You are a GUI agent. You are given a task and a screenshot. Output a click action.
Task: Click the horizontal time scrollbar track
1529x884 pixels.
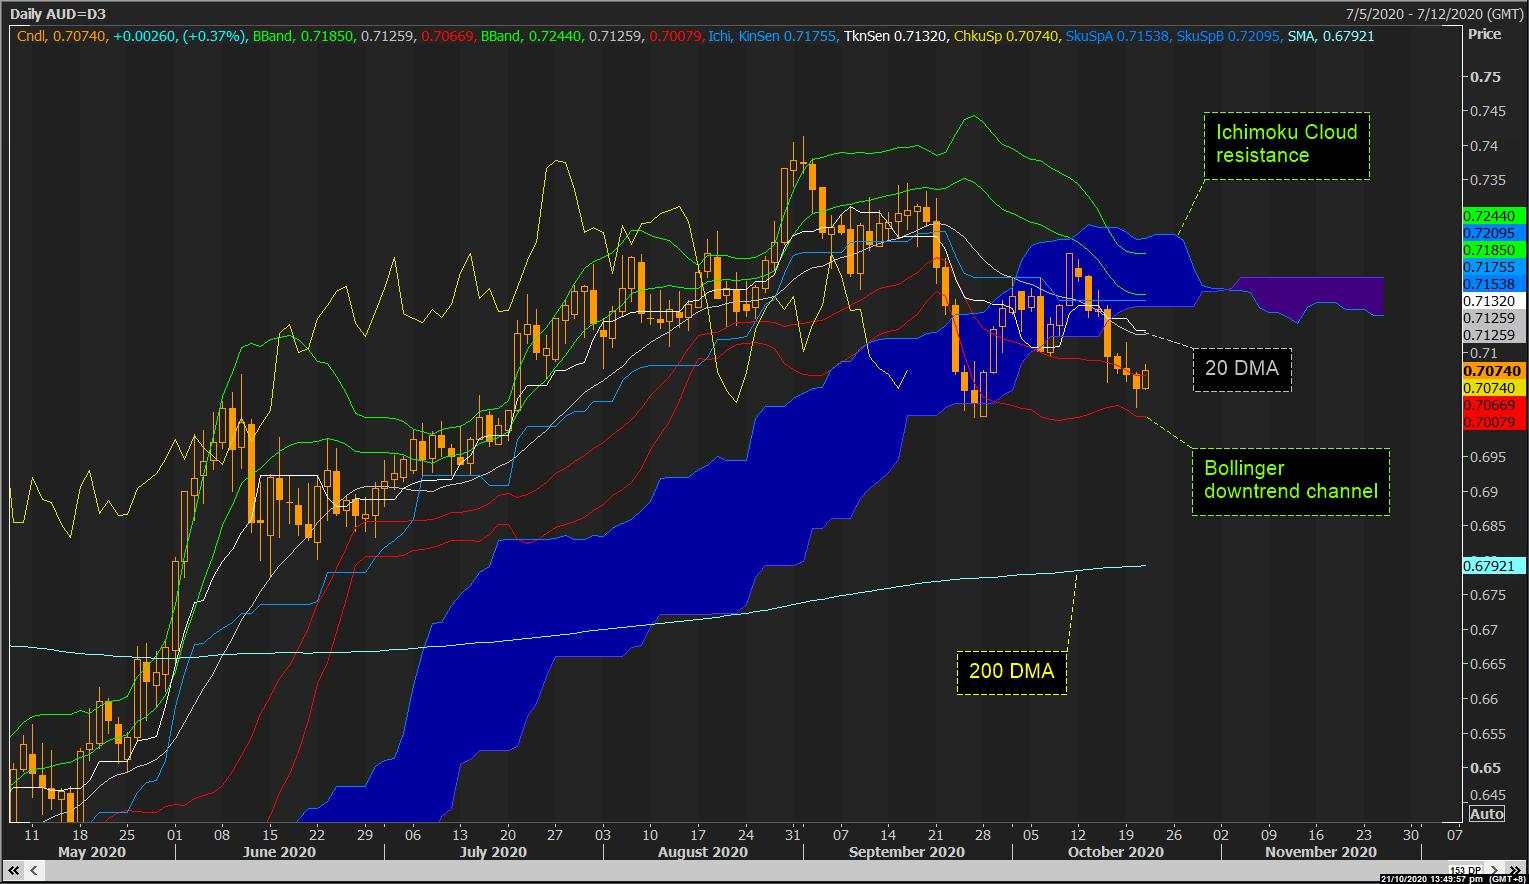[745, 870]
